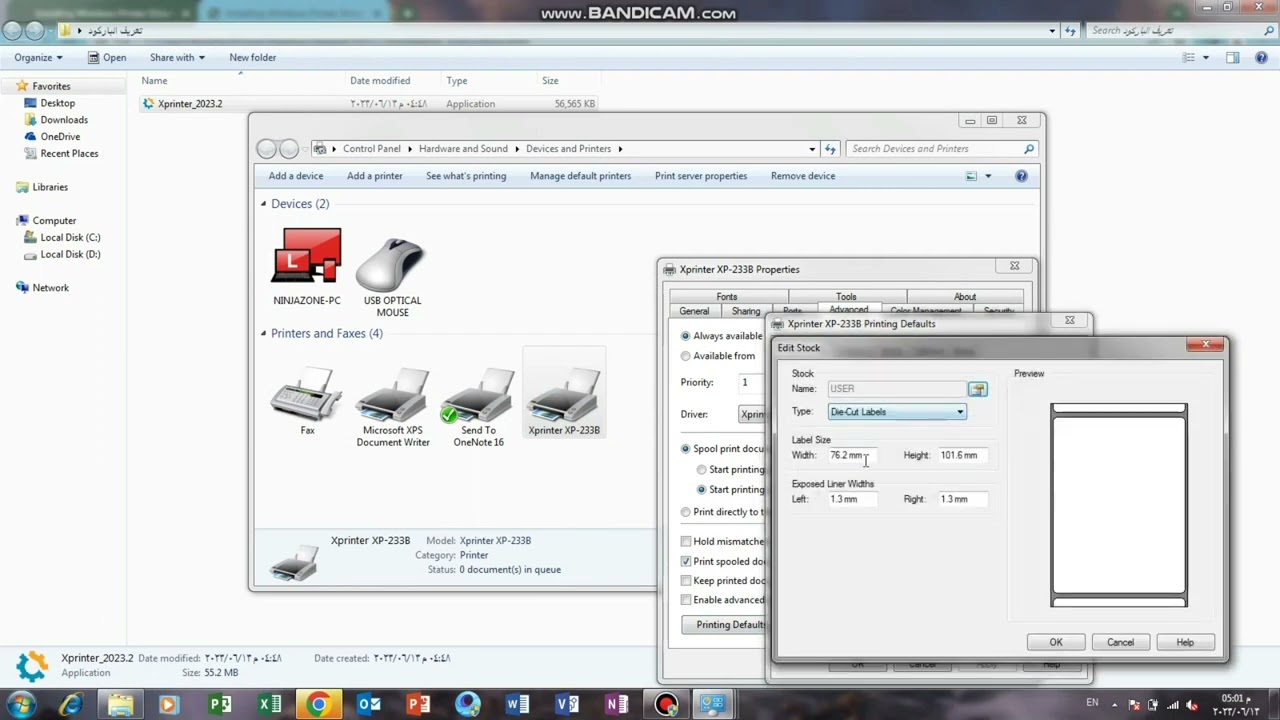
Task: Open Downloads in Favorites sidebar
Action: tap(64, 120)
